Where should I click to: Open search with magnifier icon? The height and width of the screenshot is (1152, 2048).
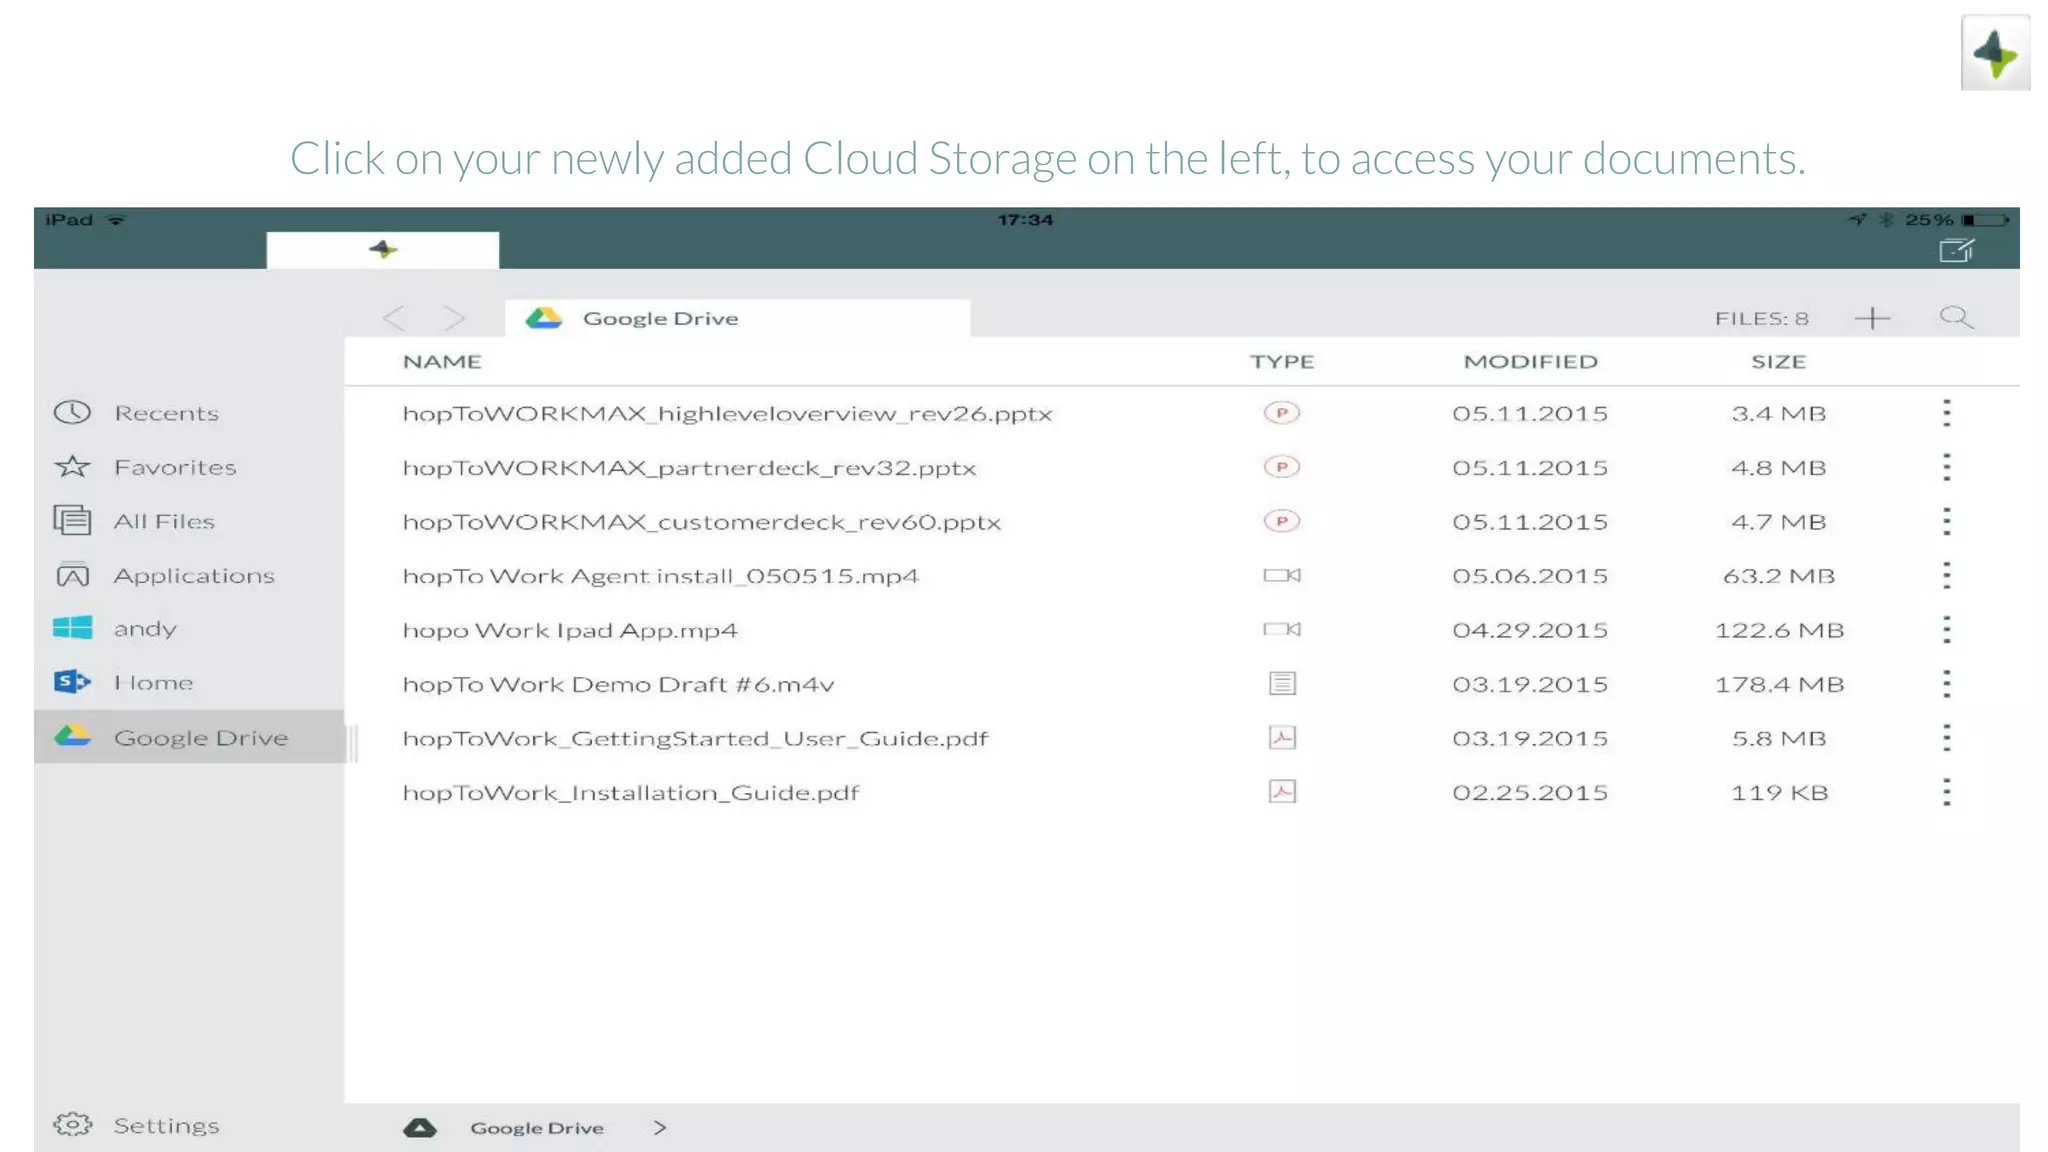click(x=1956, y=318)
